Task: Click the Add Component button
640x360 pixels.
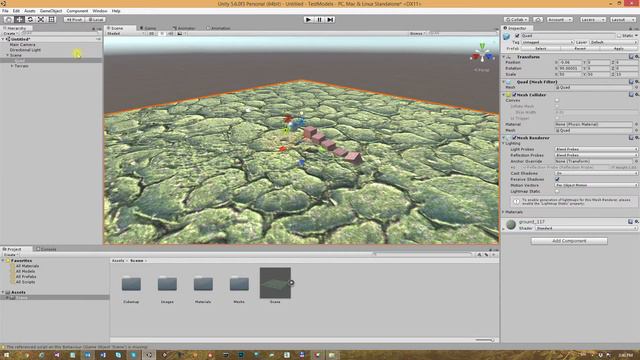Action: coord(569,241)
